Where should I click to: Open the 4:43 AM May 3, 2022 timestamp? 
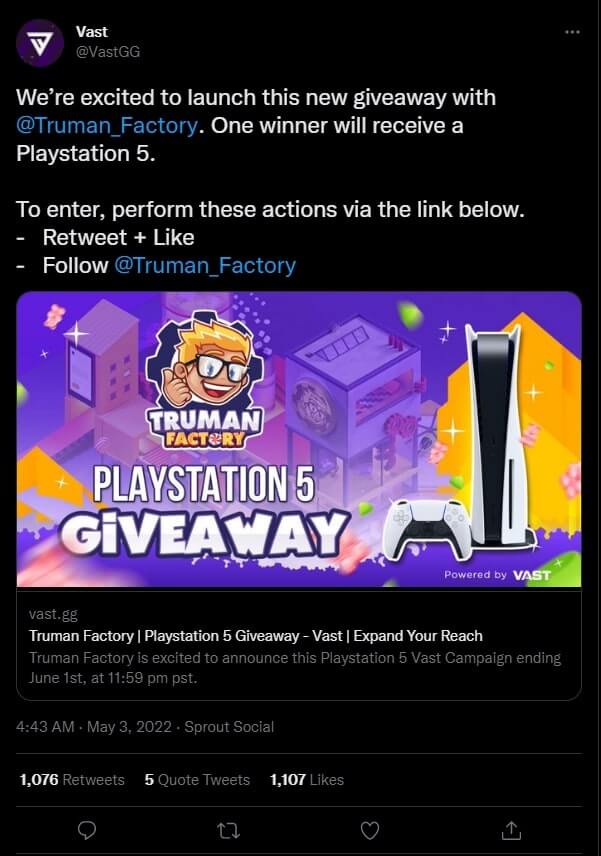(94, 727)
